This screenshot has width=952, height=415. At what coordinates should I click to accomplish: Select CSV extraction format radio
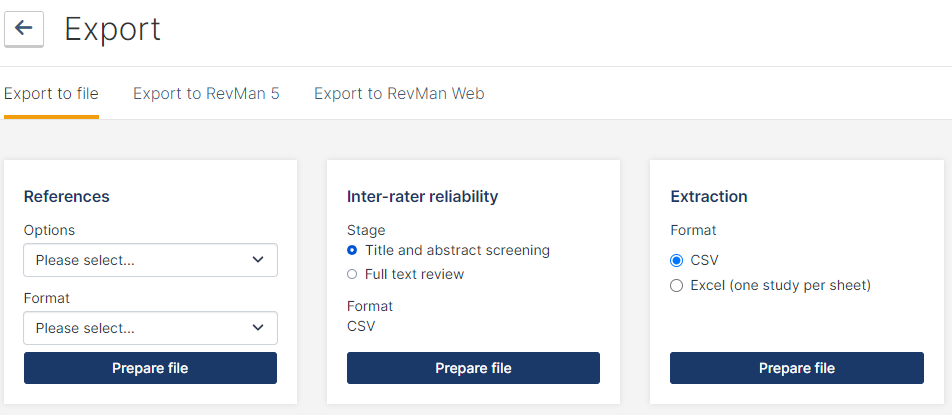676,261
